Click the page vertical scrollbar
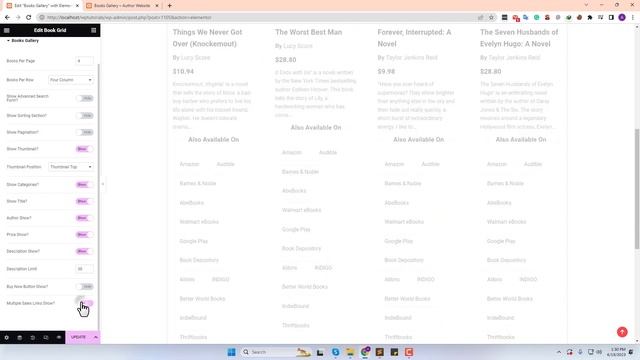Screen dimensions: 640x360 [x=637, y=188]
